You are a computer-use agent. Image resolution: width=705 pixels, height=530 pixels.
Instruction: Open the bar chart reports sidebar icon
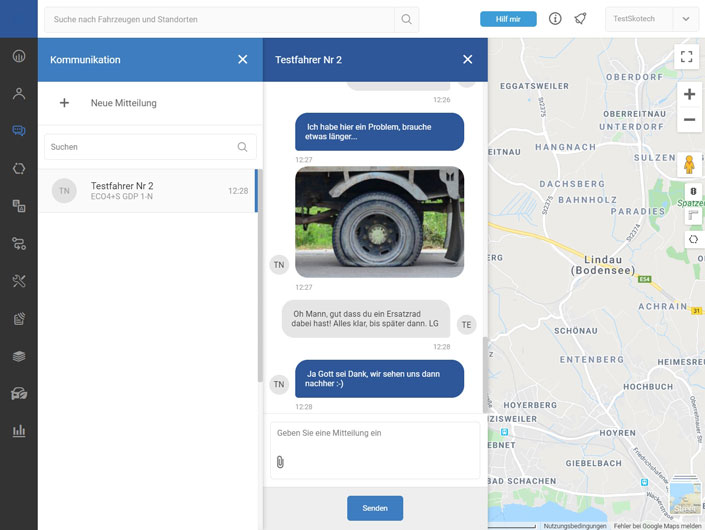(18, 431)
